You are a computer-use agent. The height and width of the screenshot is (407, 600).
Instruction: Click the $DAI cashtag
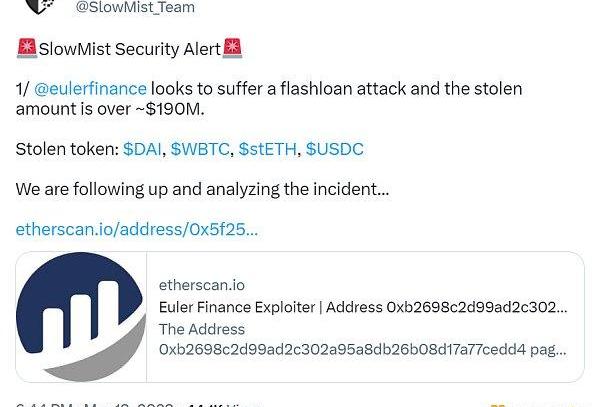(142, 149)
